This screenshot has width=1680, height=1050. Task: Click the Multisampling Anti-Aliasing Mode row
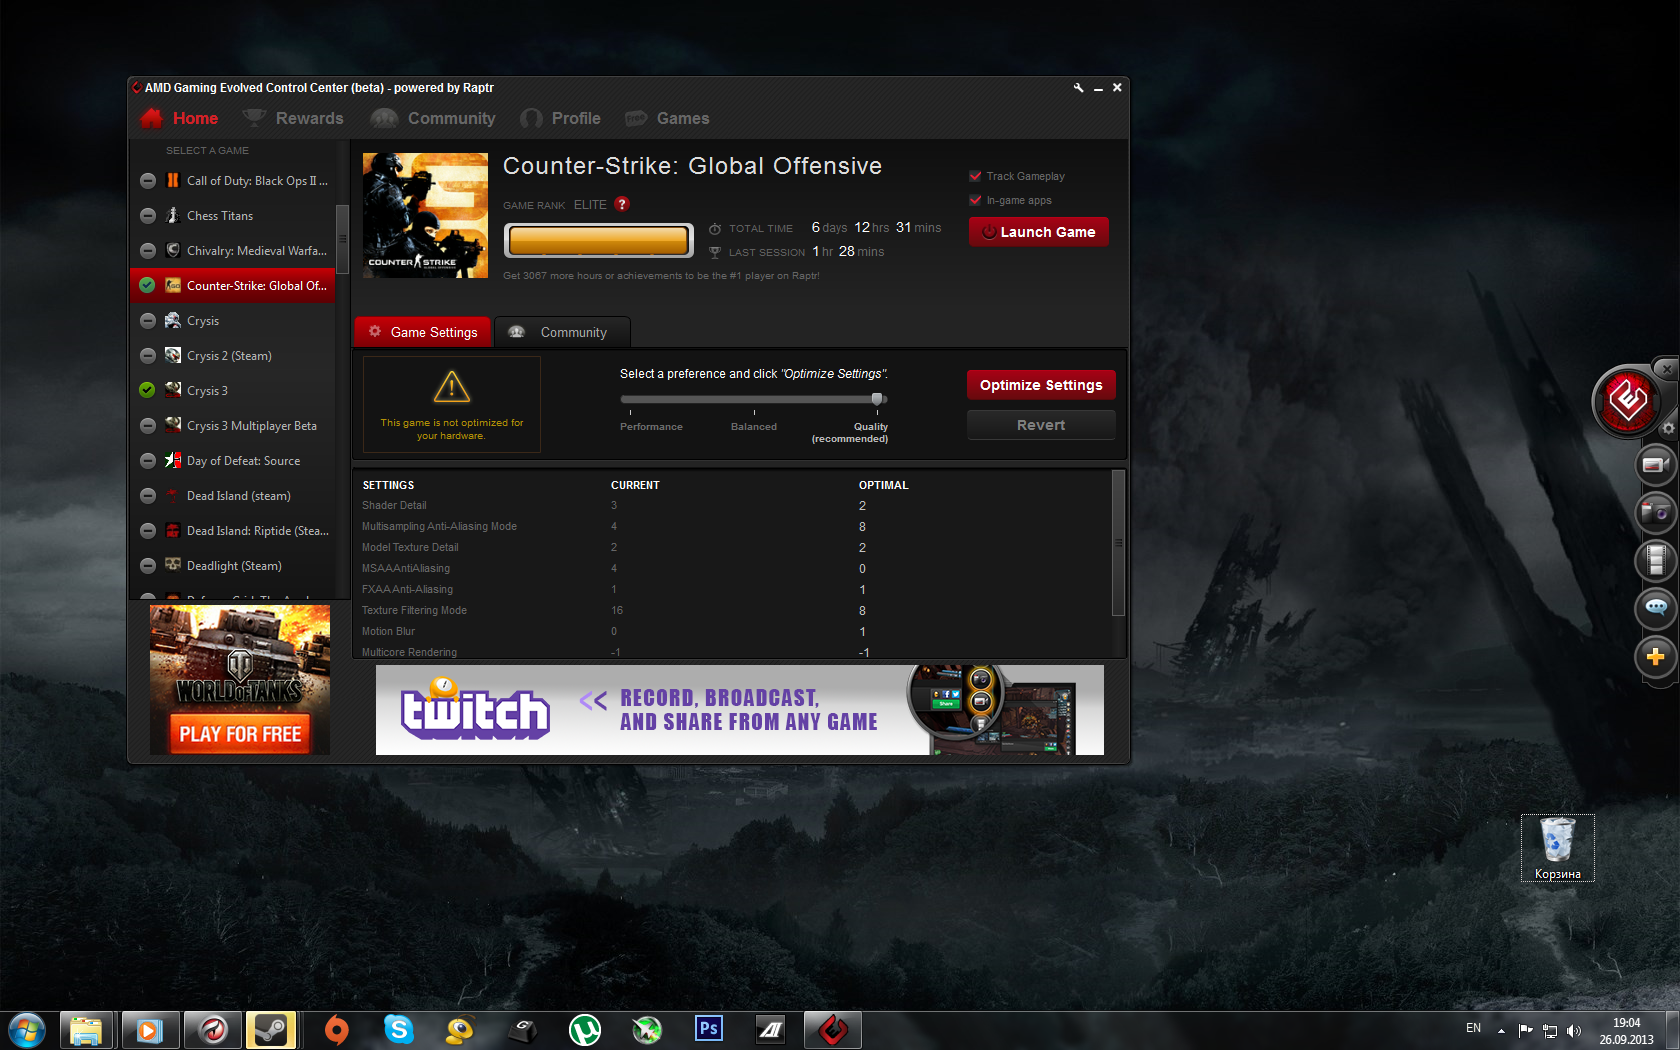(733, 527)
